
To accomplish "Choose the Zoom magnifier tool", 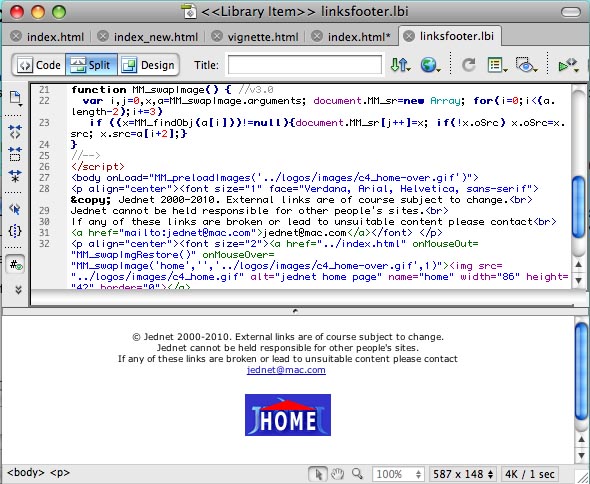I will coord(357,474).
